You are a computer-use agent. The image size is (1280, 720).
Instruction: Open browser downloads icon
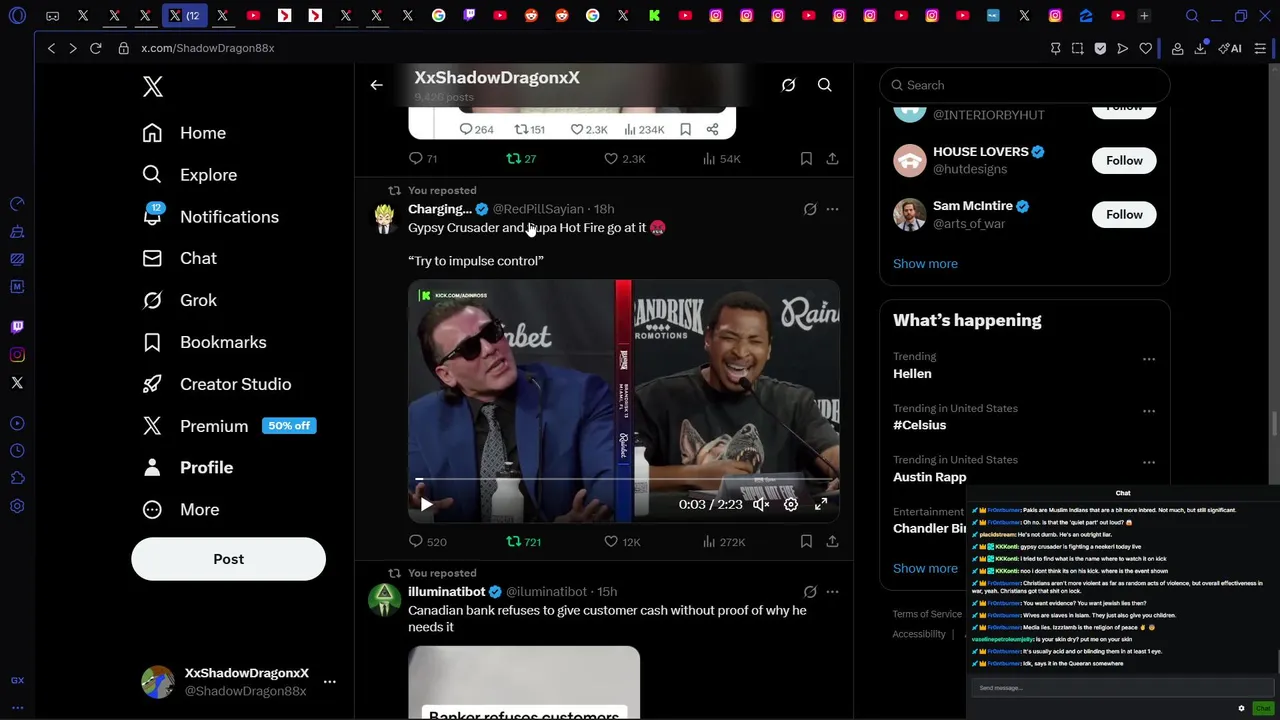1200,48
